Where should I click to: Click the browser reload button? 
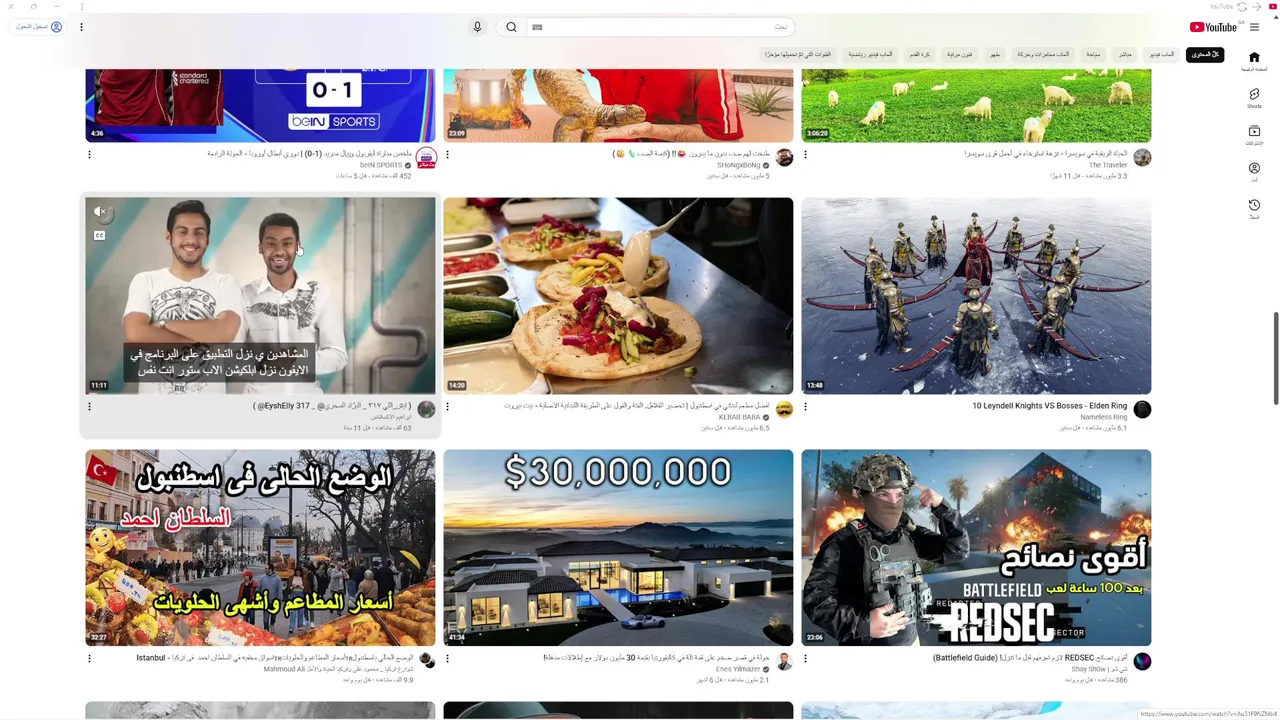pyautogui.click(x=1242, y=7)
